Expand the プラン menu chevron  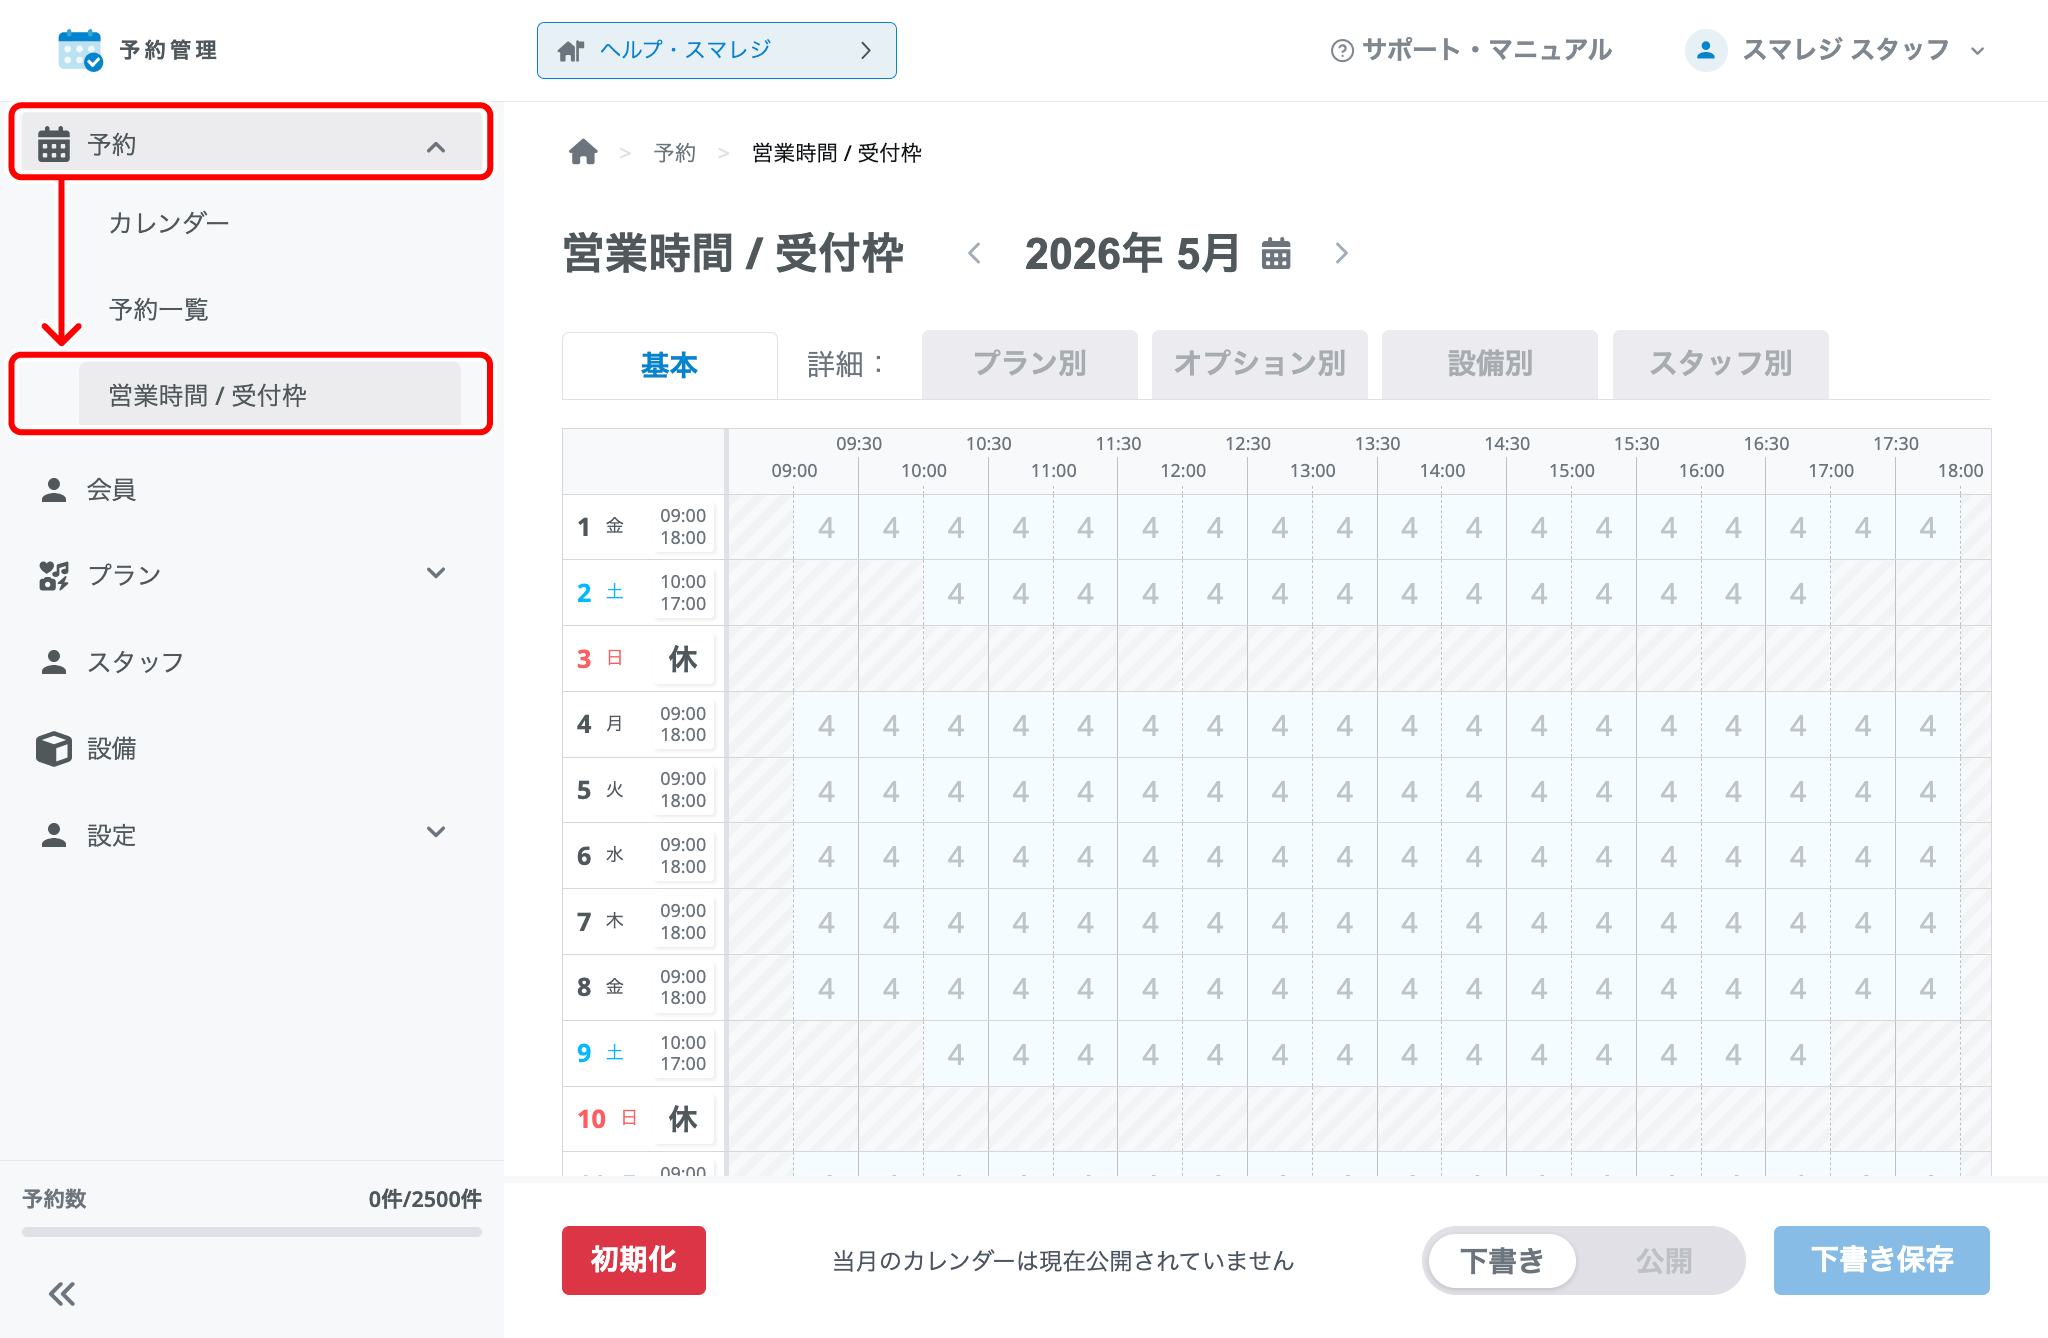click(x=436, y=573)
